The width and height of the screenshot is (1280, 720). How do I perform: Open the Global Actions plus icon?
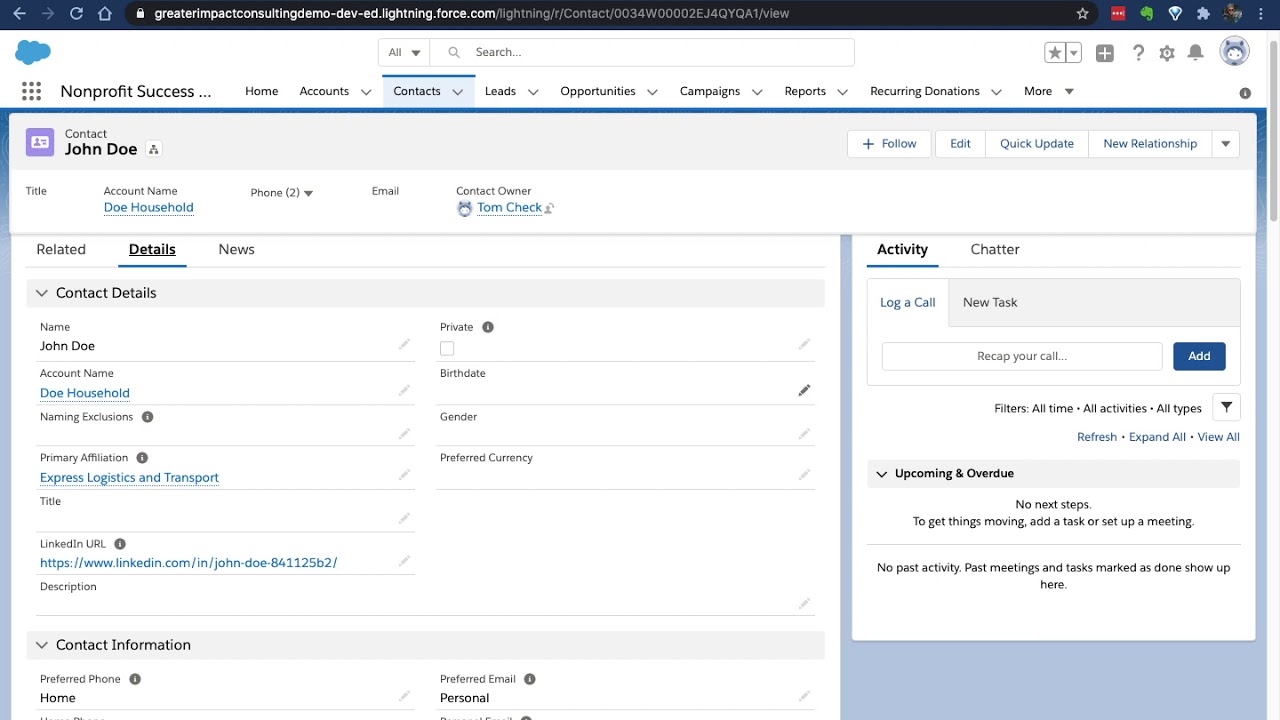click(1105, 53)
